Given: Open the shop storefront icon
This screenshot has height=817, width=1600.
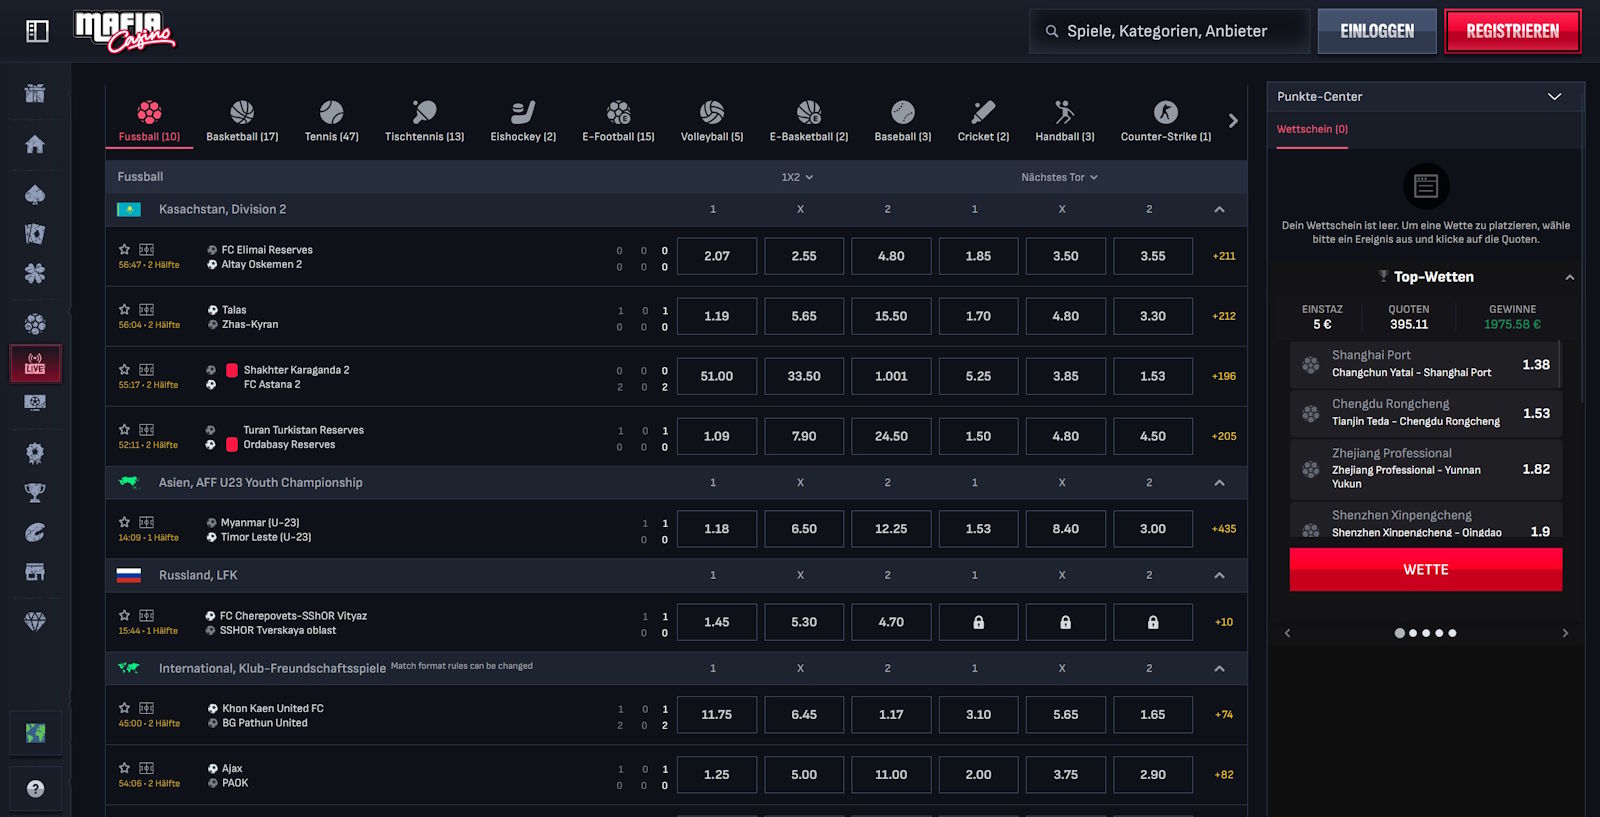Looking at the screenshot, I should click(35, 572).
